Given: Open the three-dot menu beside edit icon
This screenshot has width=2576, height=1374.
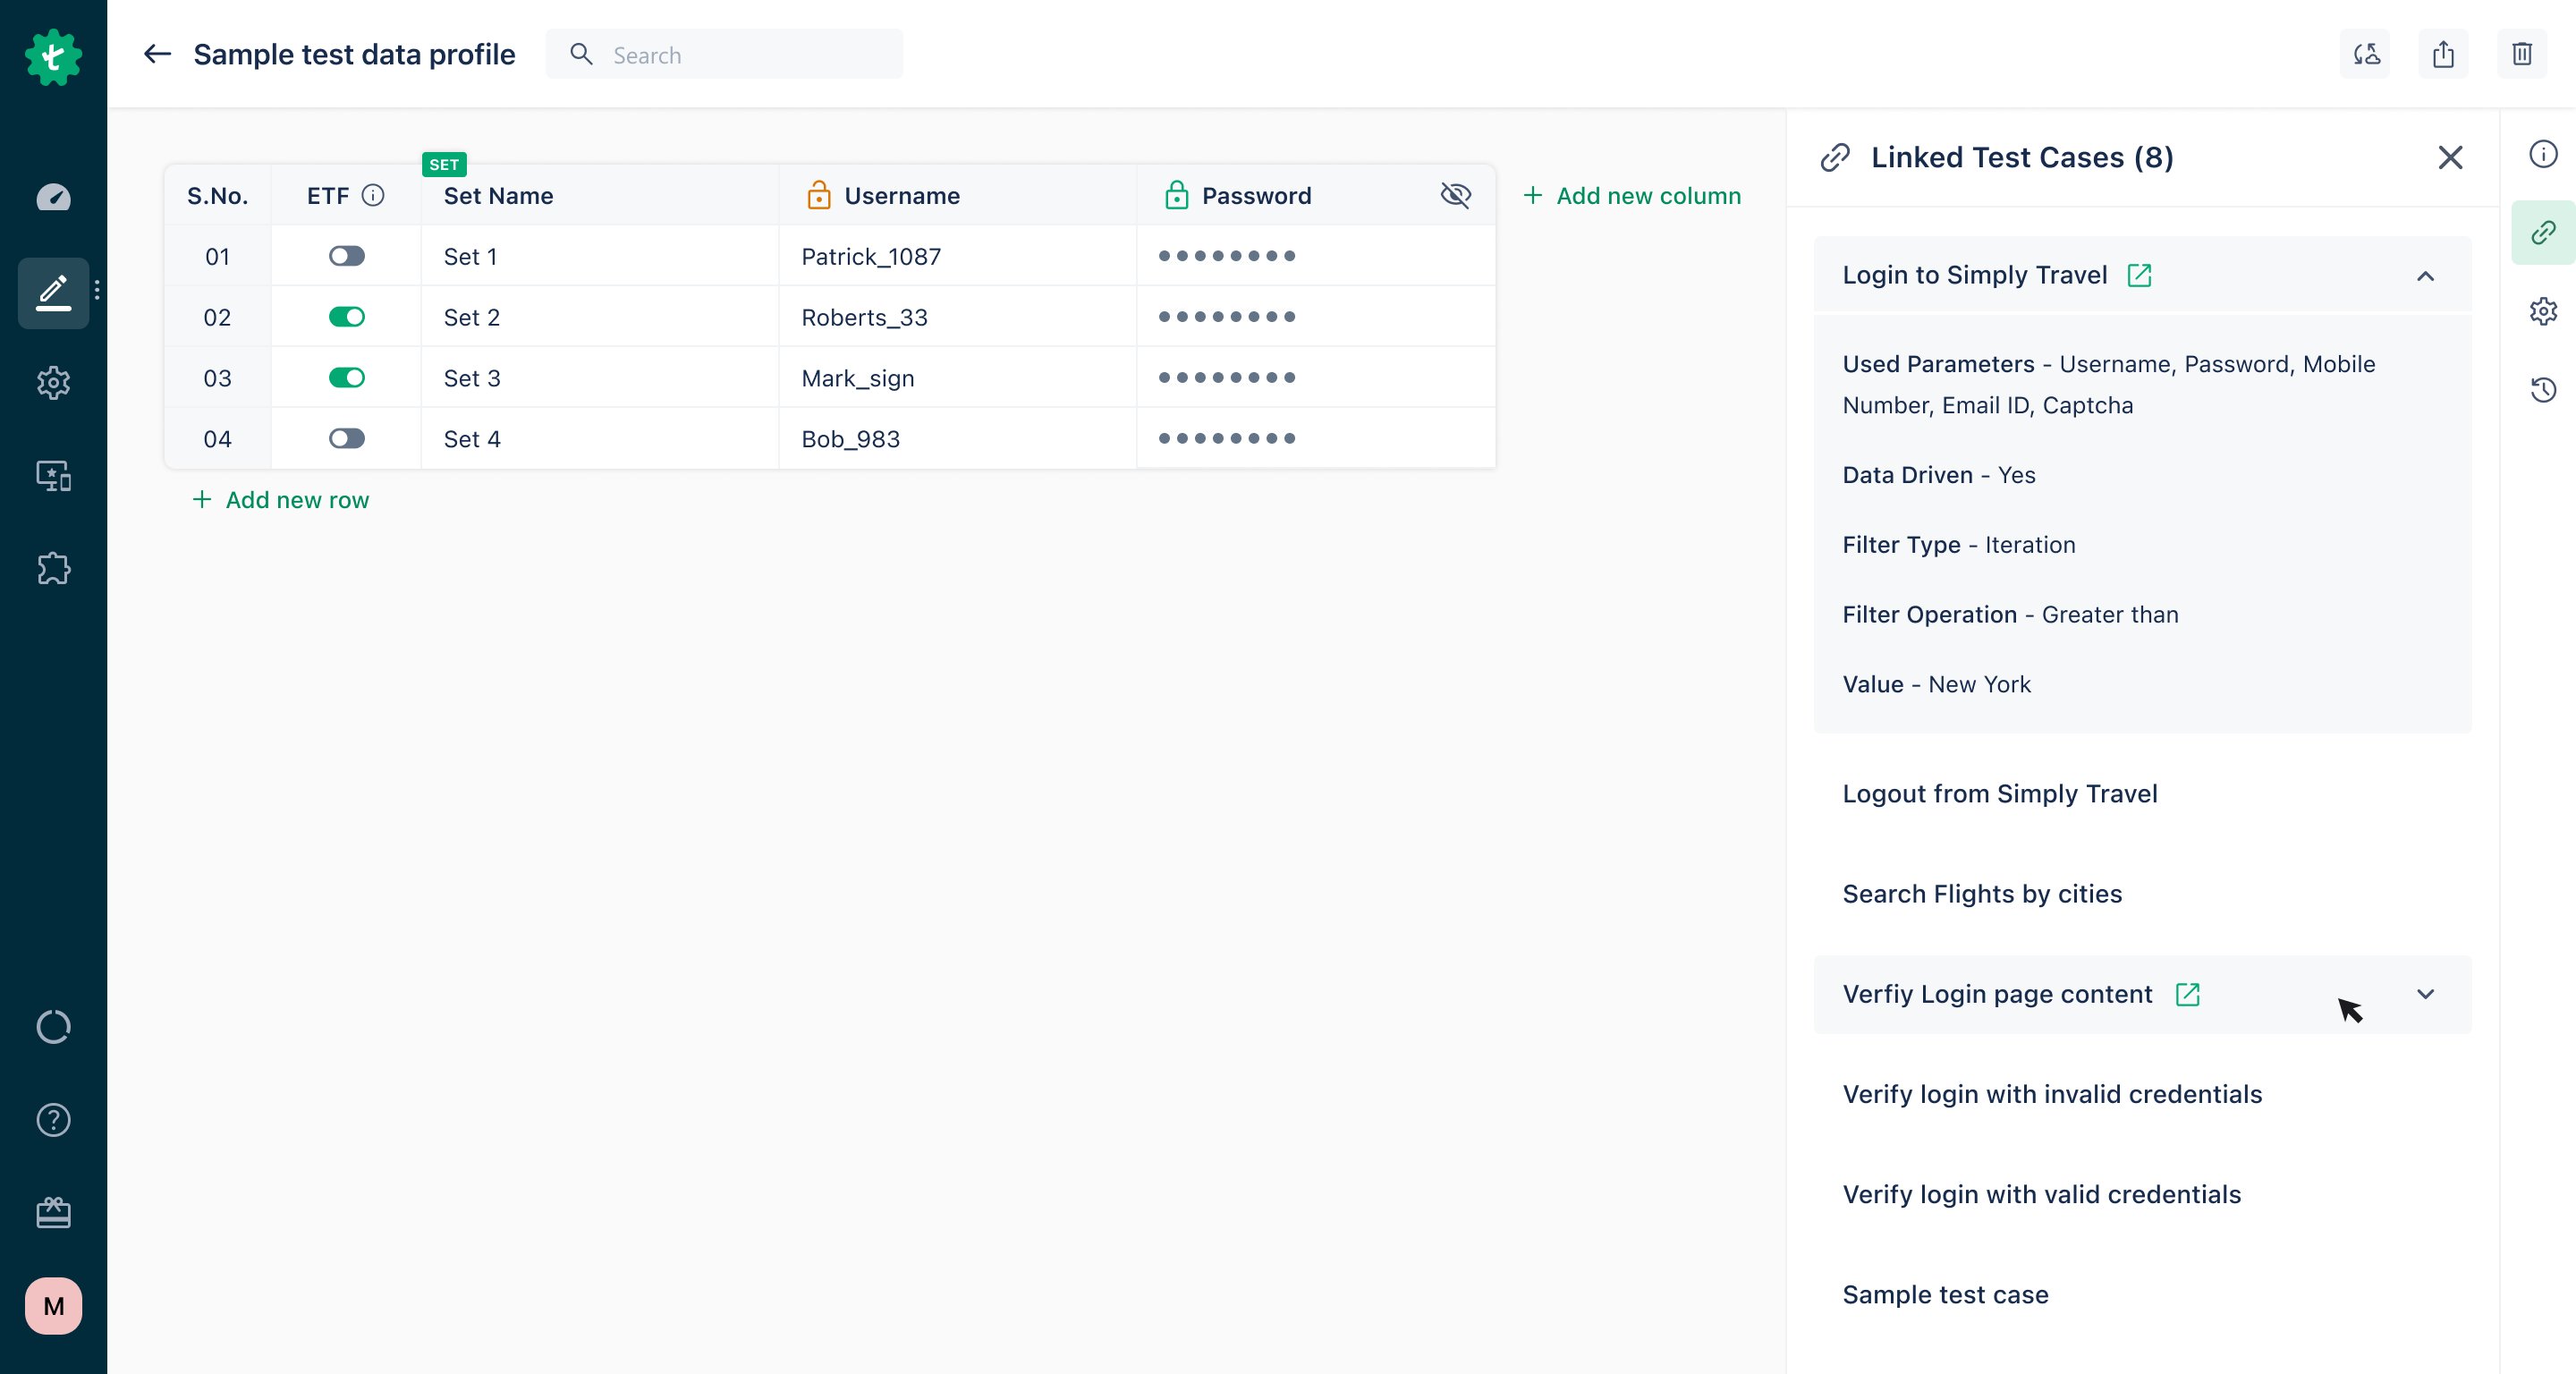Looking at the screenshot, I should pos(97,290).
